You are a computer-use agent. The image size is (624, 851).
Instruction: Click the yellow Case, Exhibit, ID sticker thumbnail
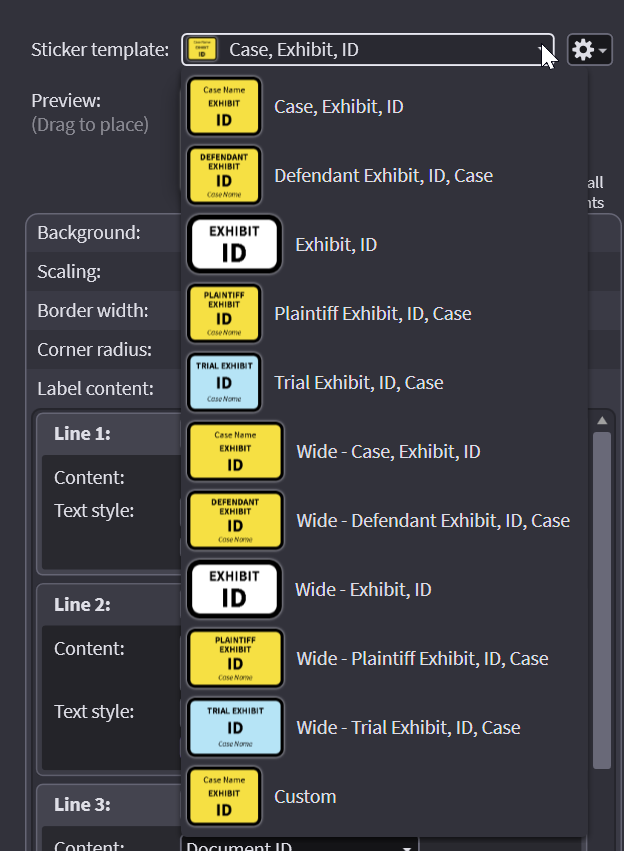pyautogui.click(x=224, y=106)
